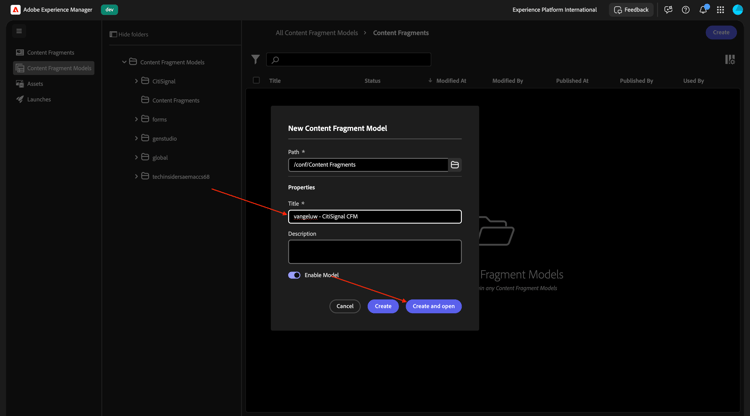Click the Content Fragments sidebar icon
750x416 pixels.
click(20, 53)
